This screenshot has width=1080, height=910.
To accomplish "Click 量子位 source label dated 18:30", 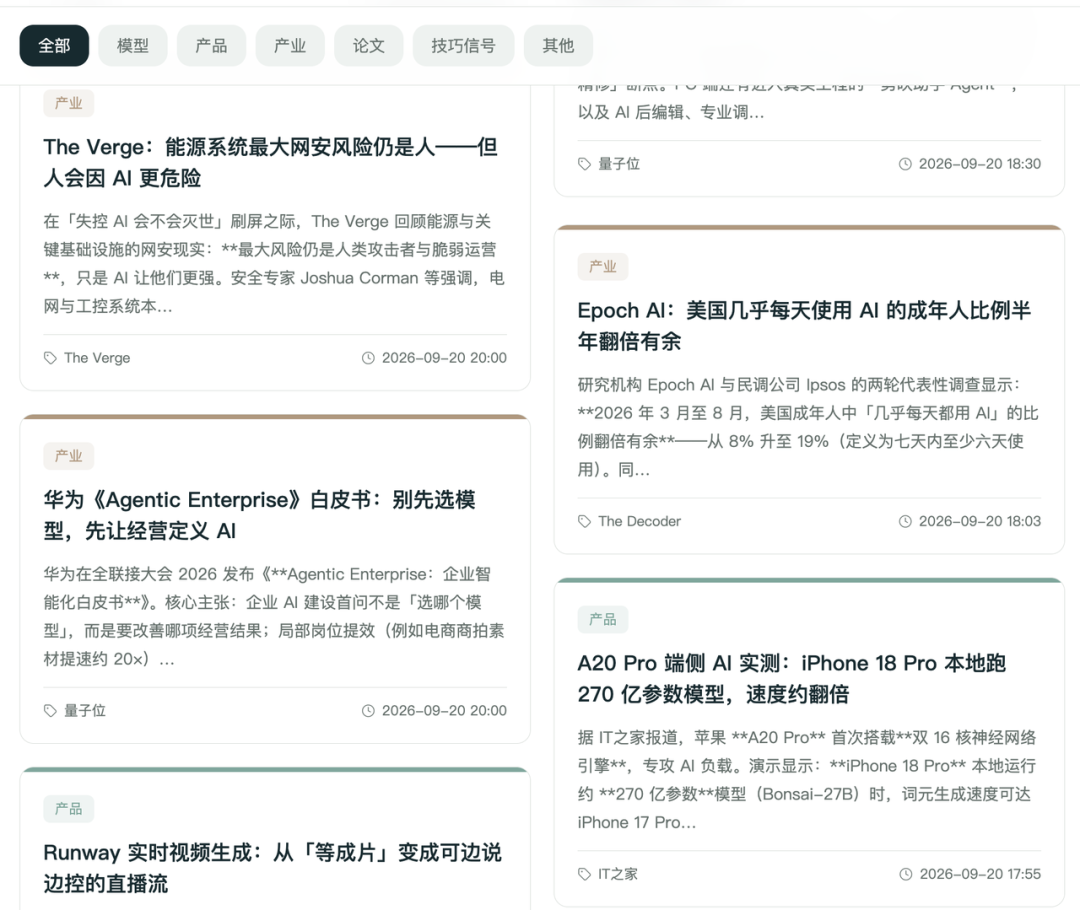I will pyautogui.click(x=619, y=163).
